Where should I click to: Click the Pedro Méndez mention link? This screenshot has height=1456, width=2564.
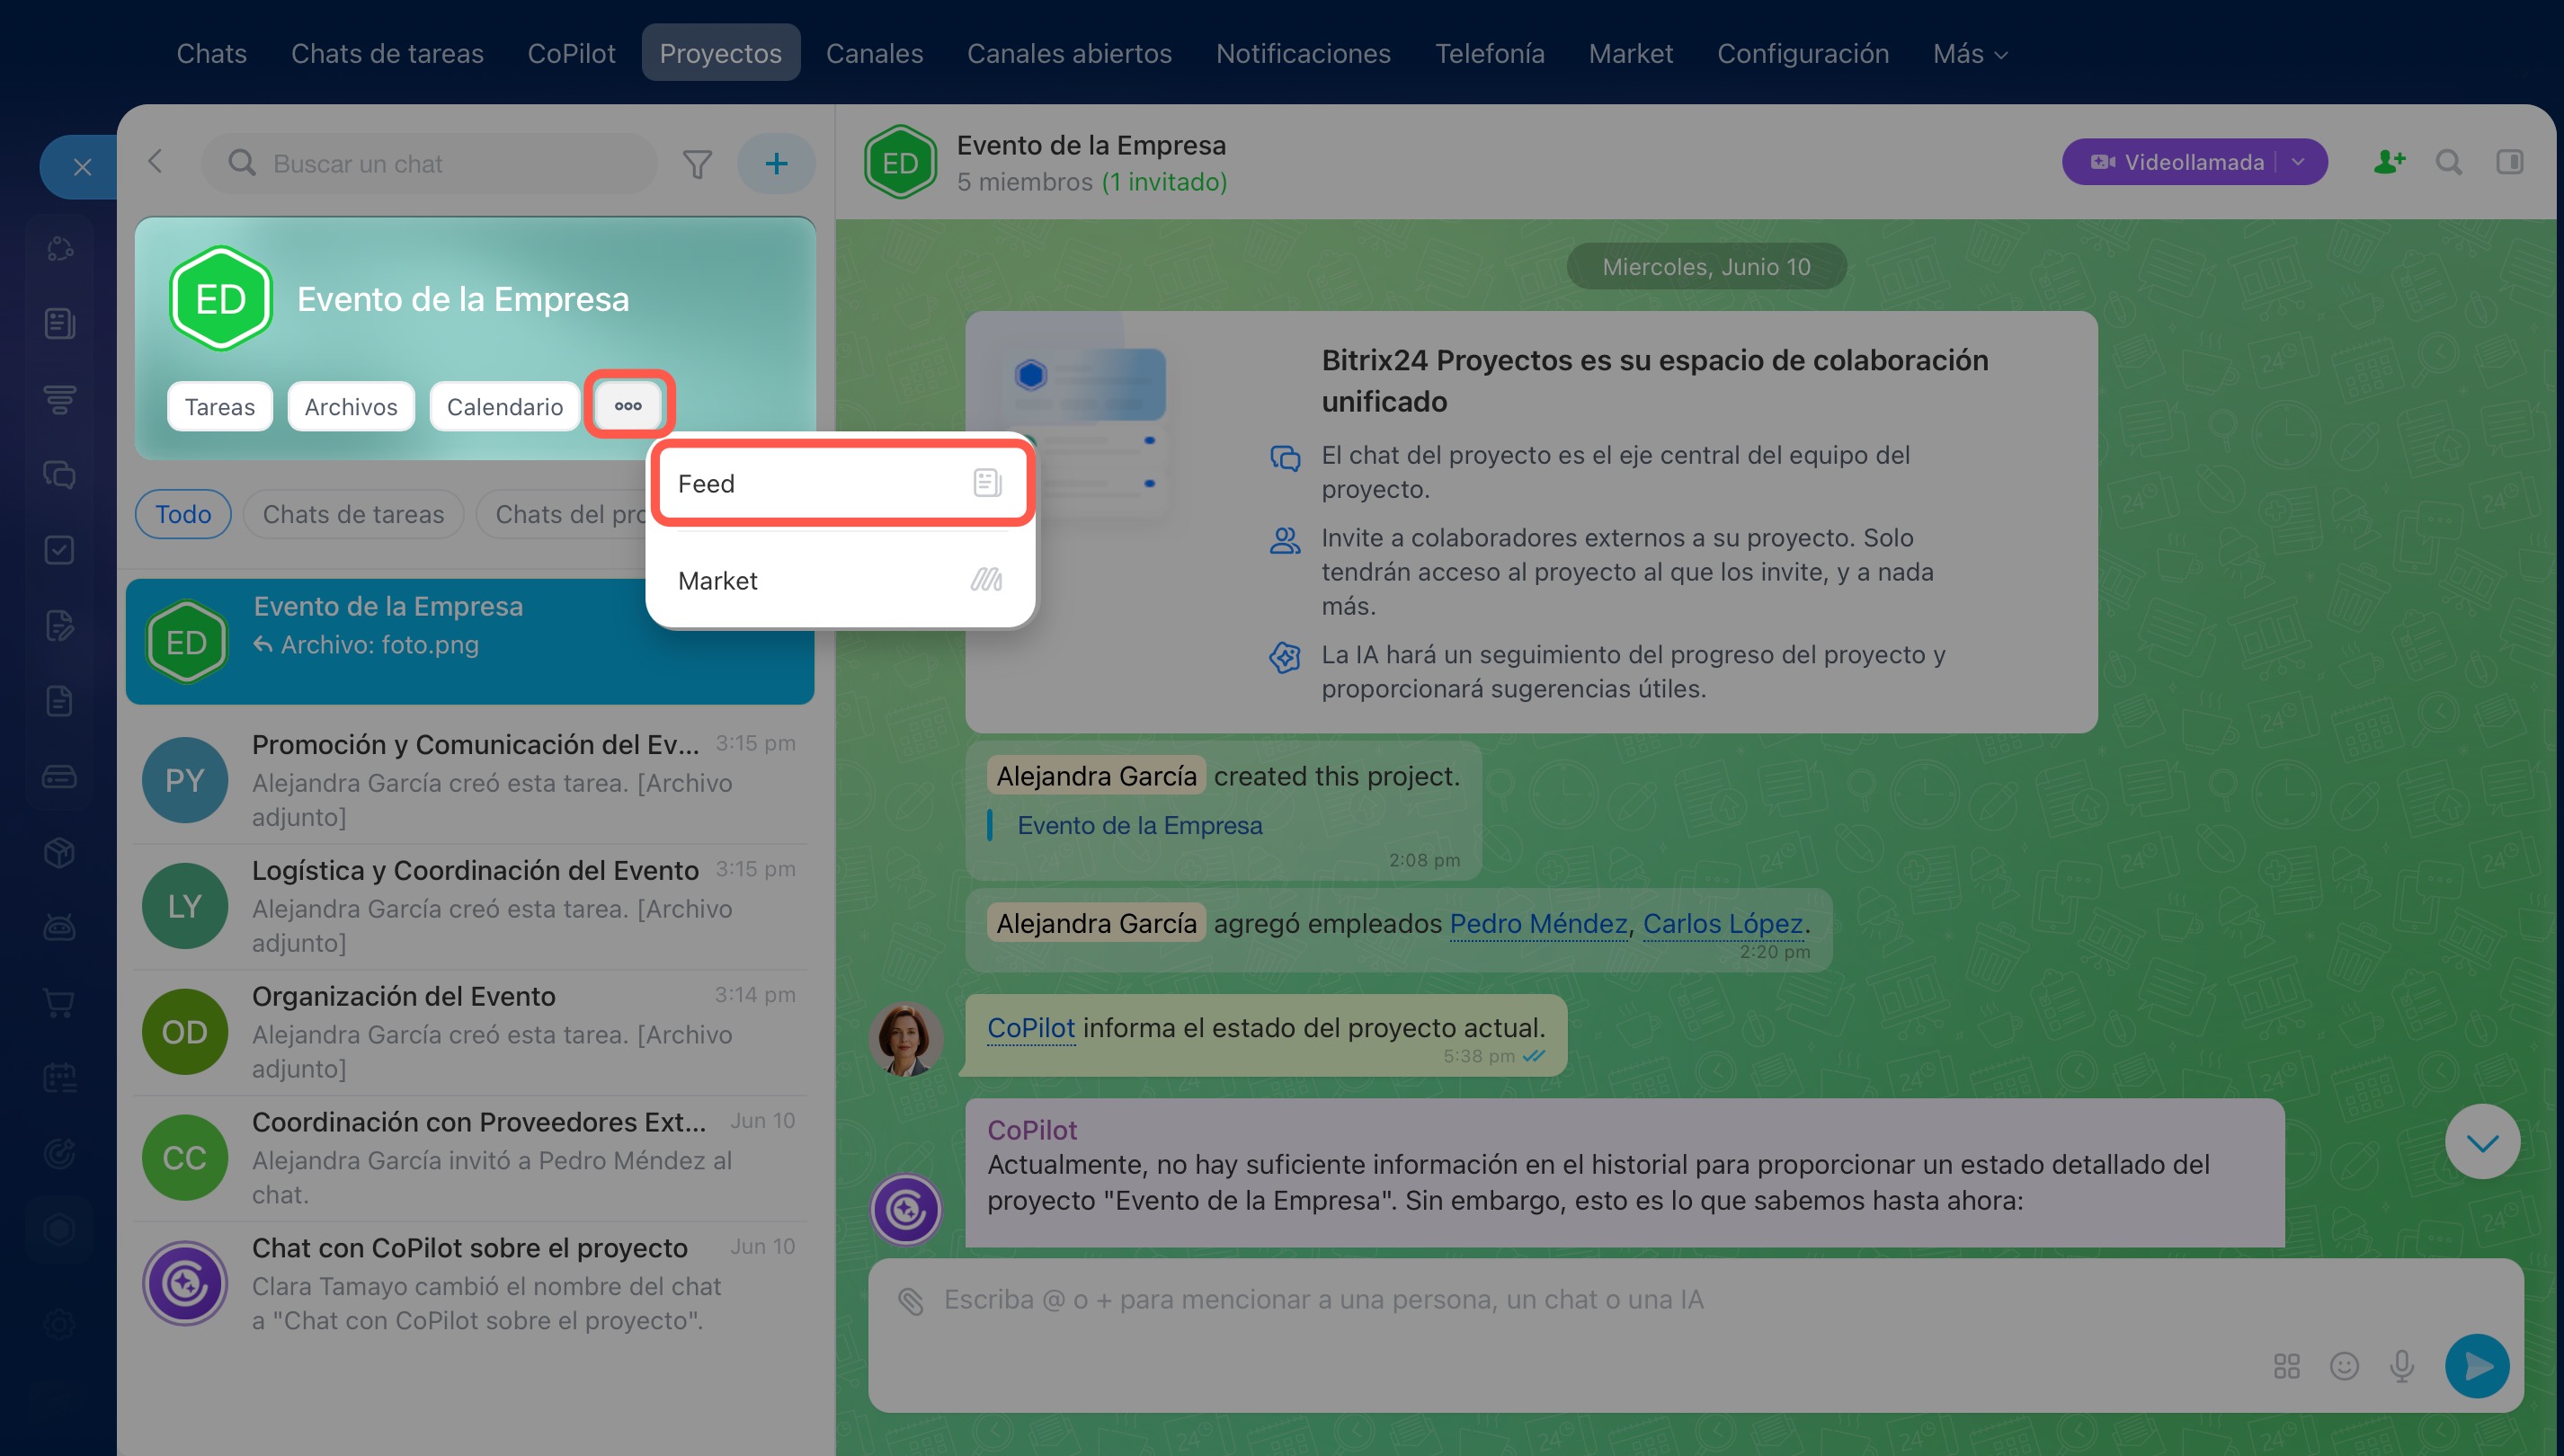click(x=1538, y=924)
